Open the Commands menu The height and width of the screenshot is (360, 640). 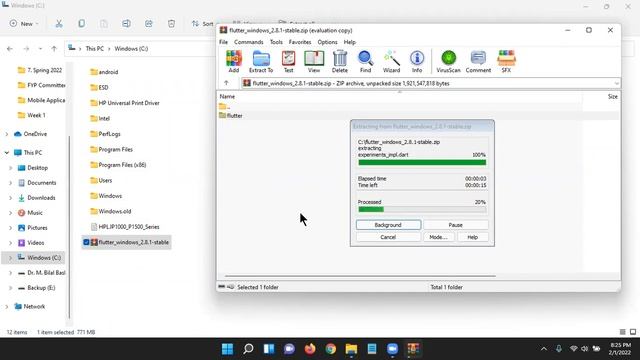tap(249, 42)
